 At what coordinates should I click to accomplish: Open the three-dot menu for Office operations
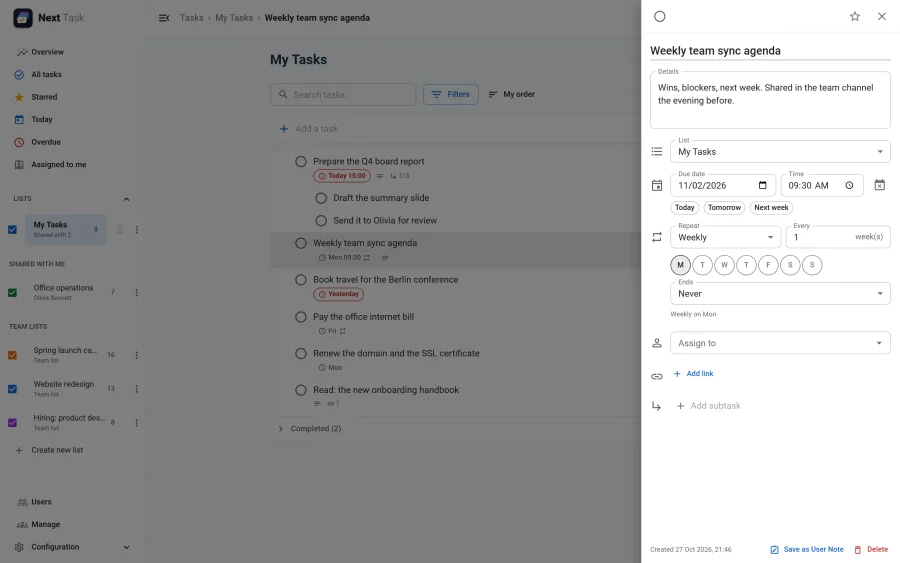pos(137,293)
